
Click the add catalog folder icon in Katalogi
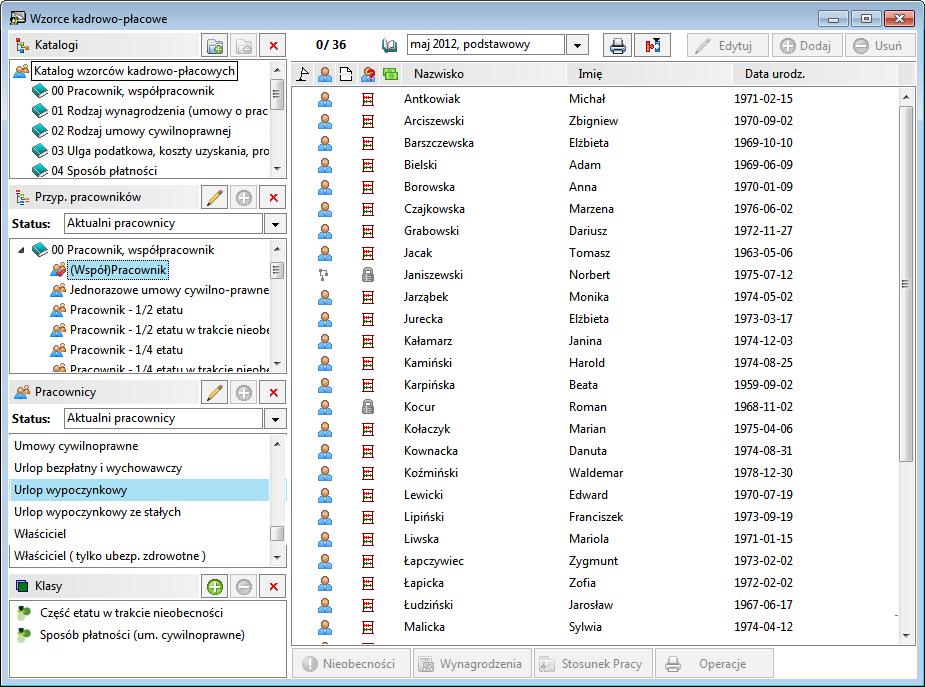click(215, 45)
